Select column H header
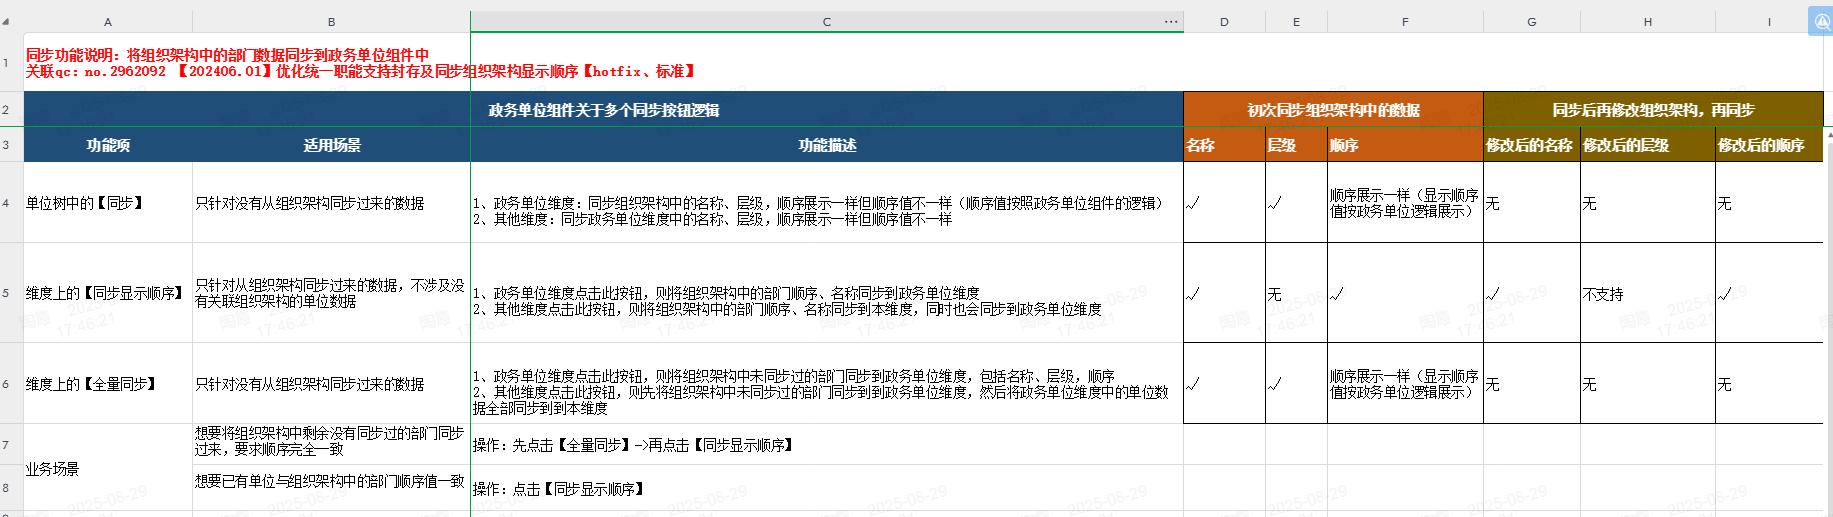This screenshot has height=517, width=1833. [1647, 22]
